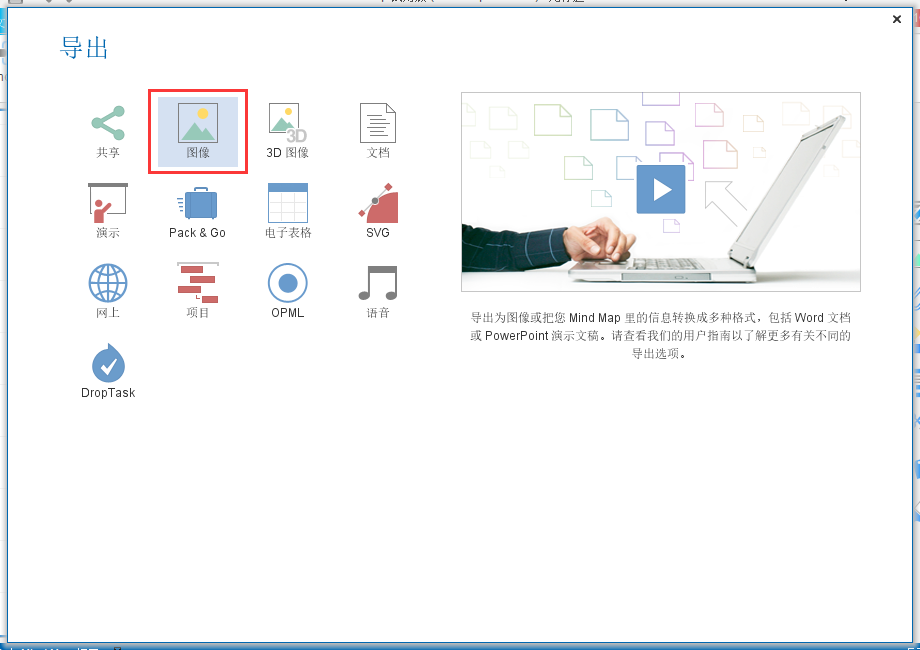Select the 语音 (Audio) export option
The height and width of the screenshot is (650, 920).
(377, 290)
